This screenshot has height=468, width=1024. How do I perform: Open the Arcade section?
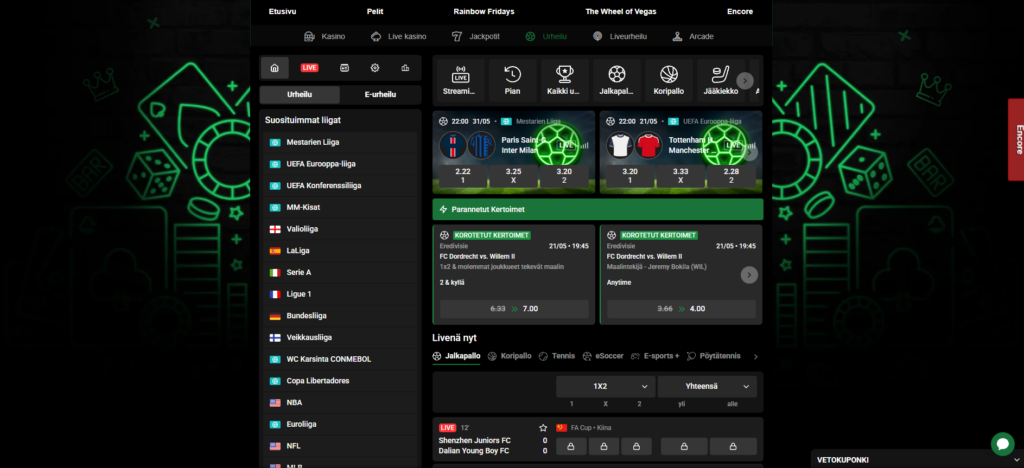click(x=693, y=37)
